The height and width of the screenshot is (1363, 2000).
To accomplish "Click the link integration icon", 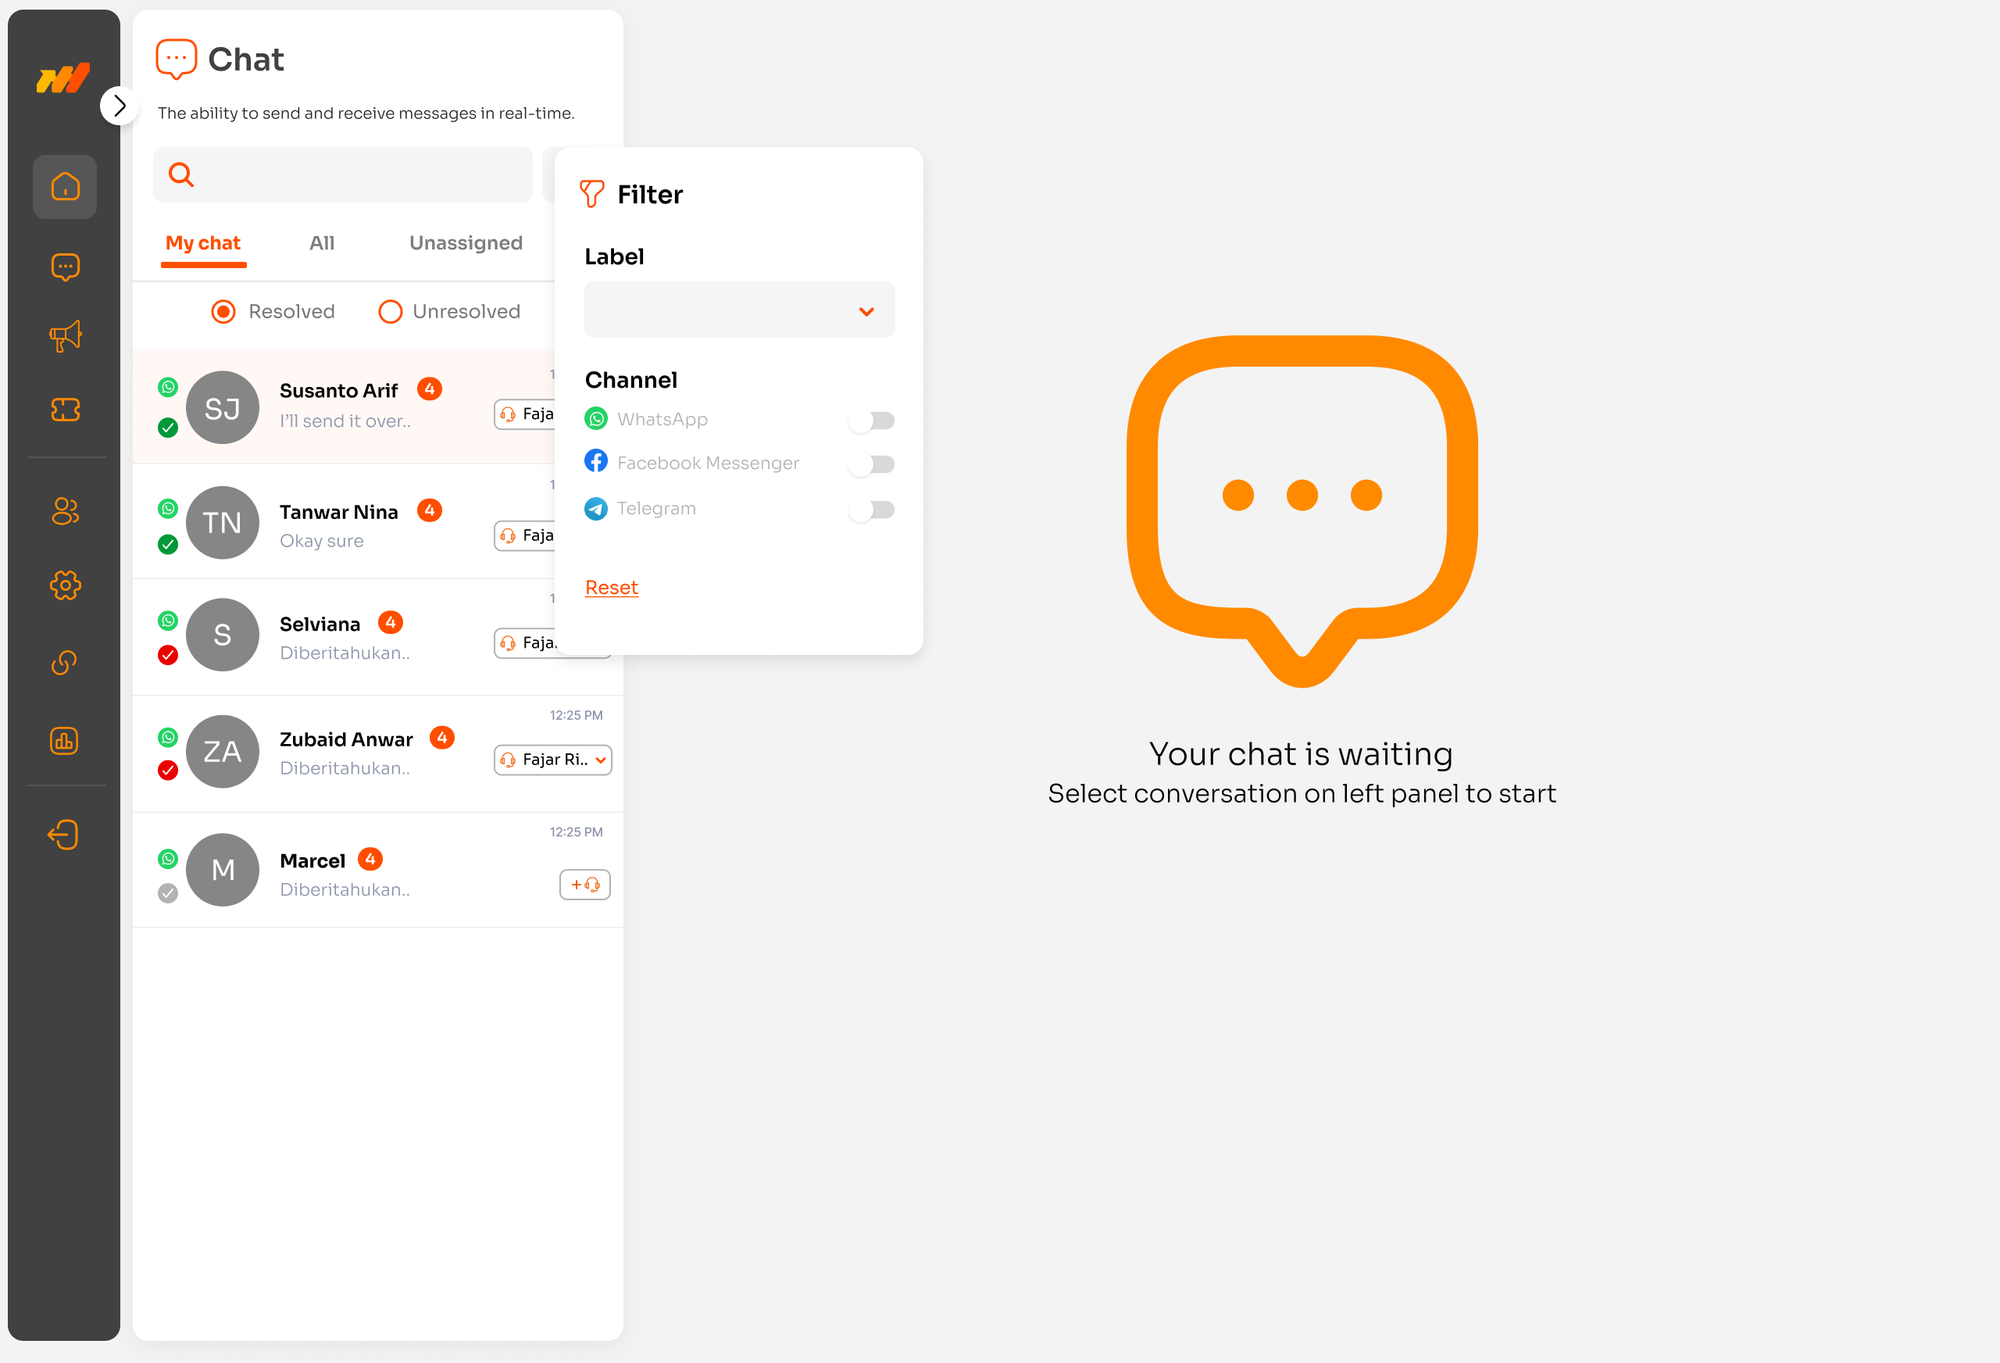I will point(65,662).
